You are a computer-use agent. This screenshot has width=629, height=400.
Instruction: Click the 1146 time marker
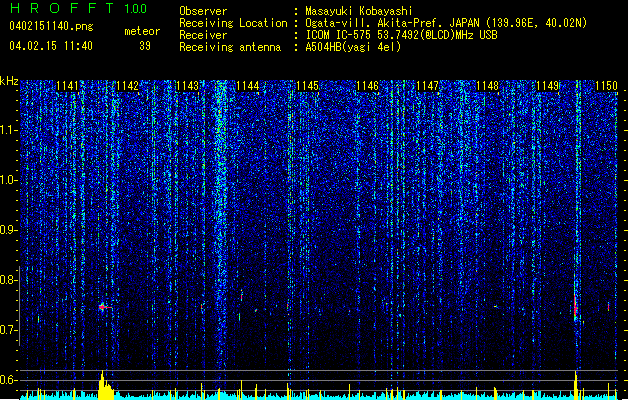pyautogui.click(x=367, y=86)
